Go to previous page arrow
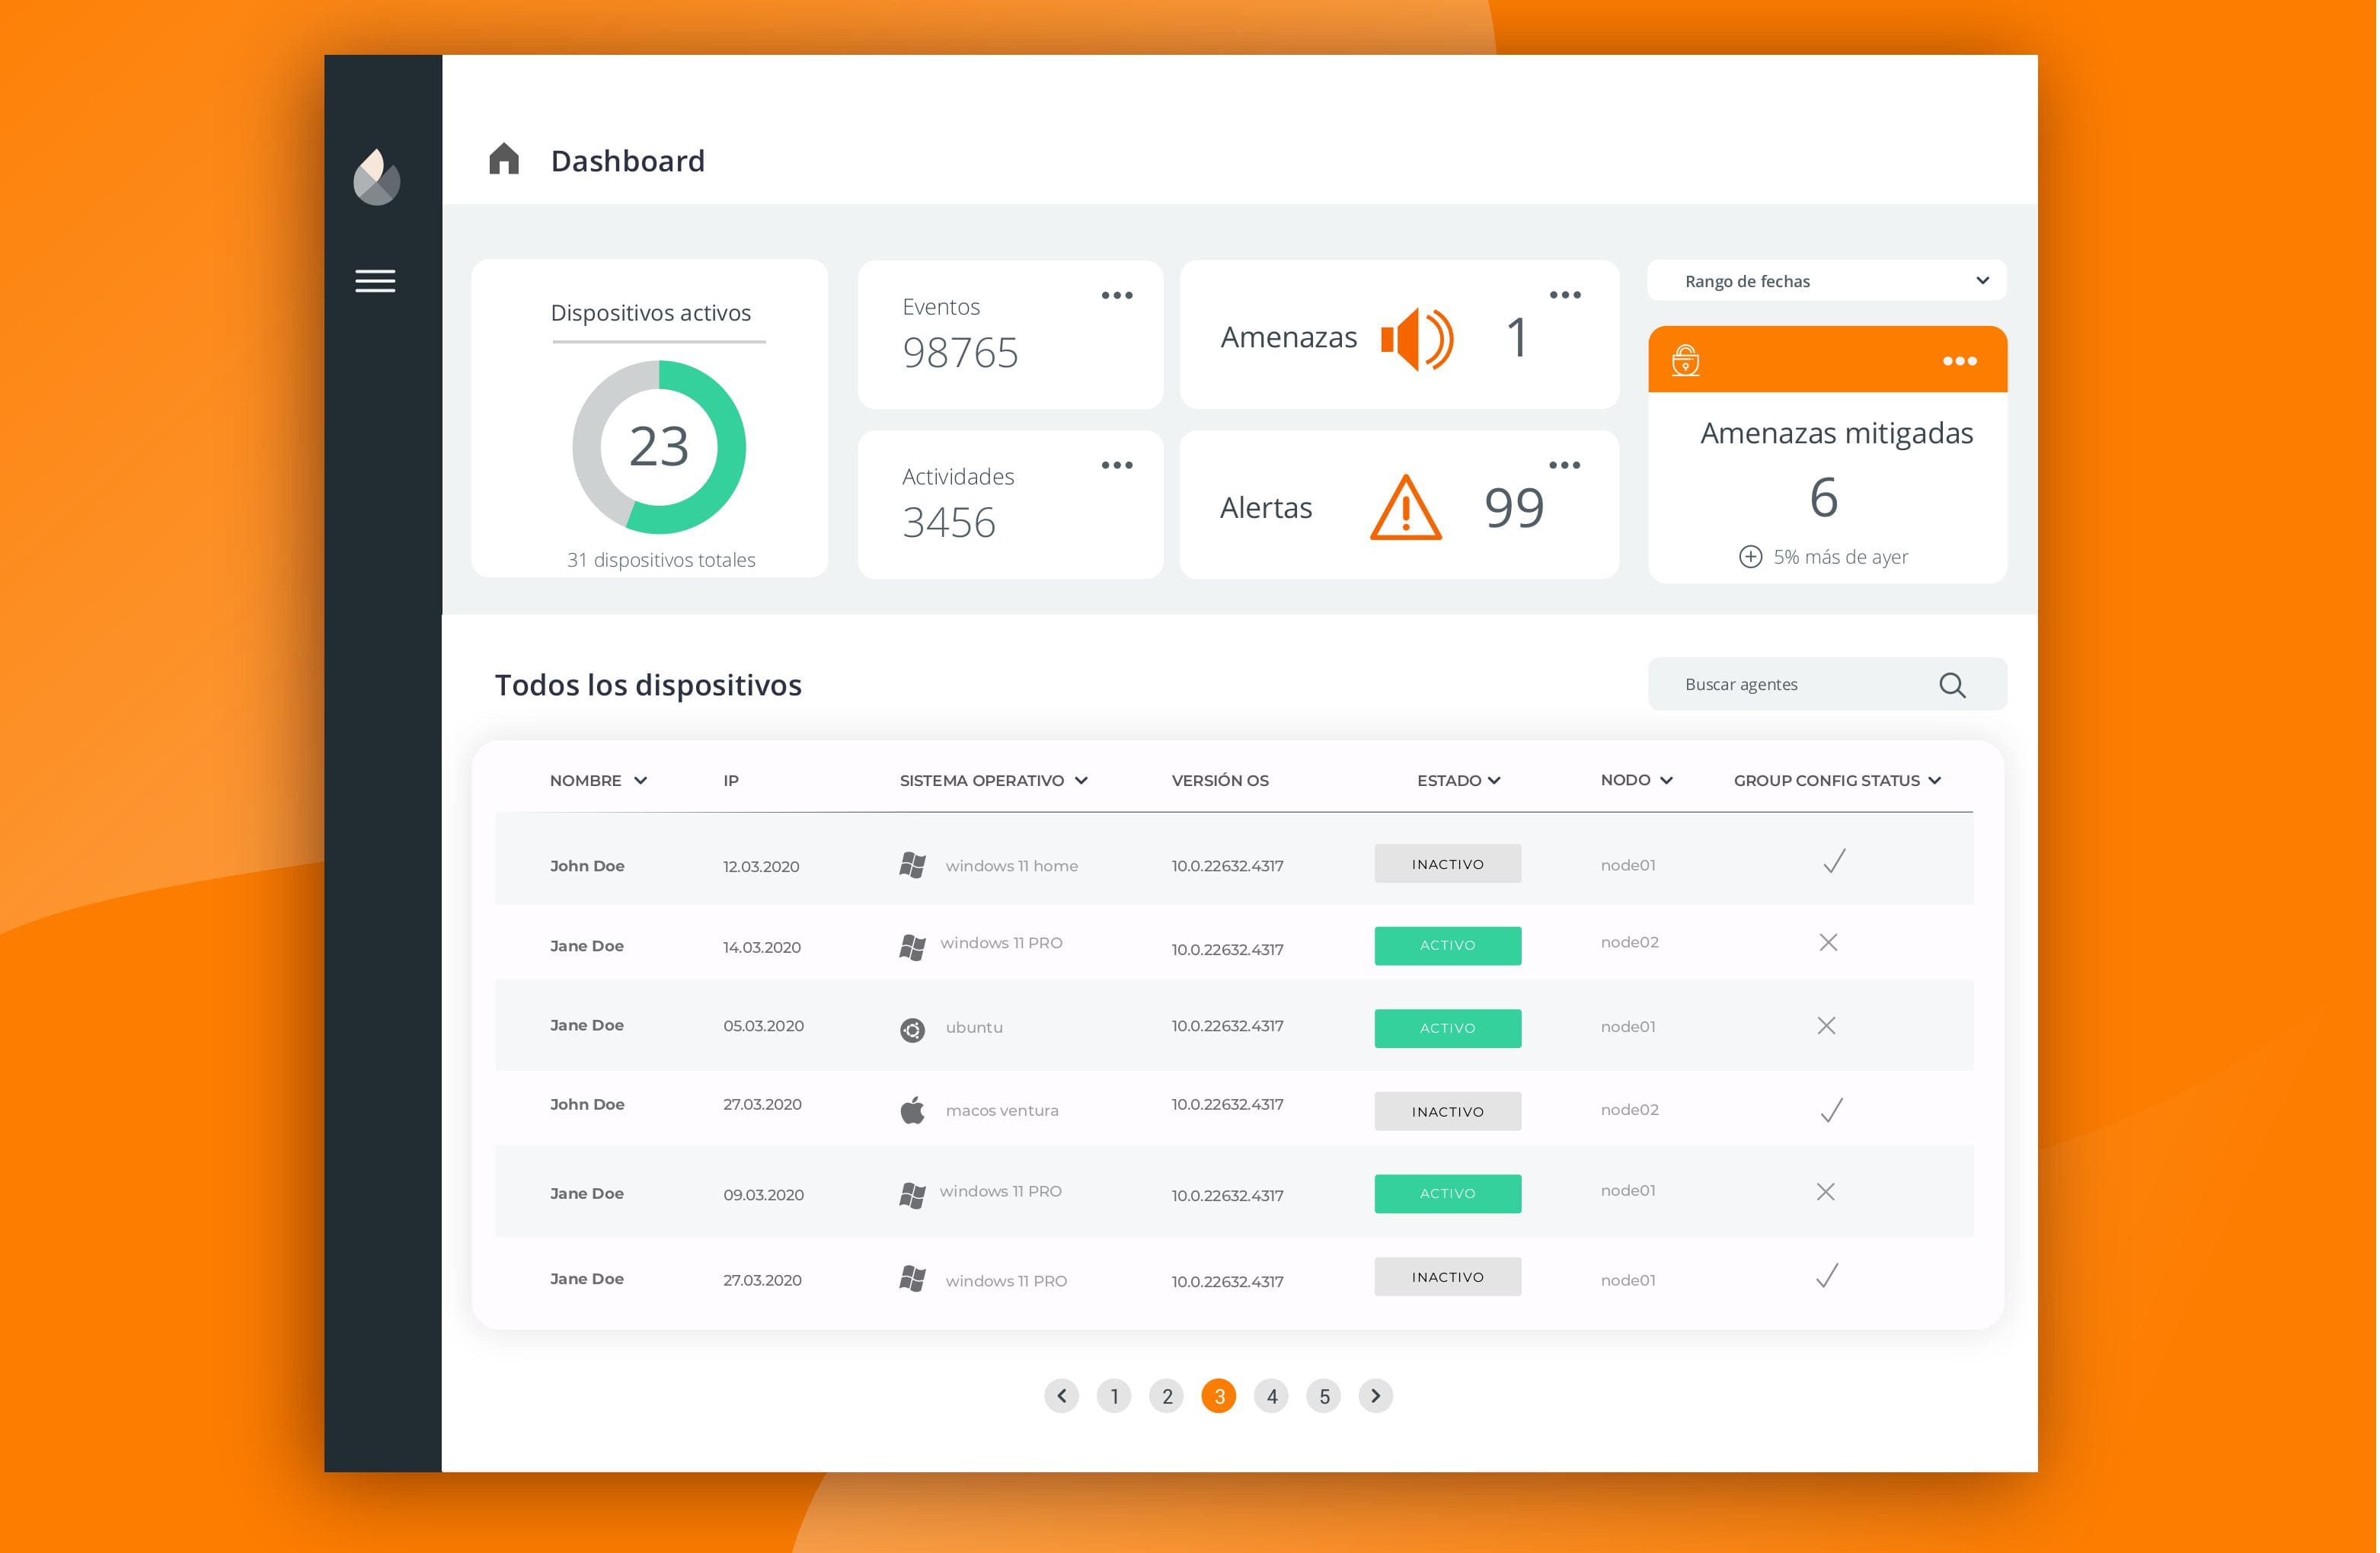 click(x=1062, y=1396)
